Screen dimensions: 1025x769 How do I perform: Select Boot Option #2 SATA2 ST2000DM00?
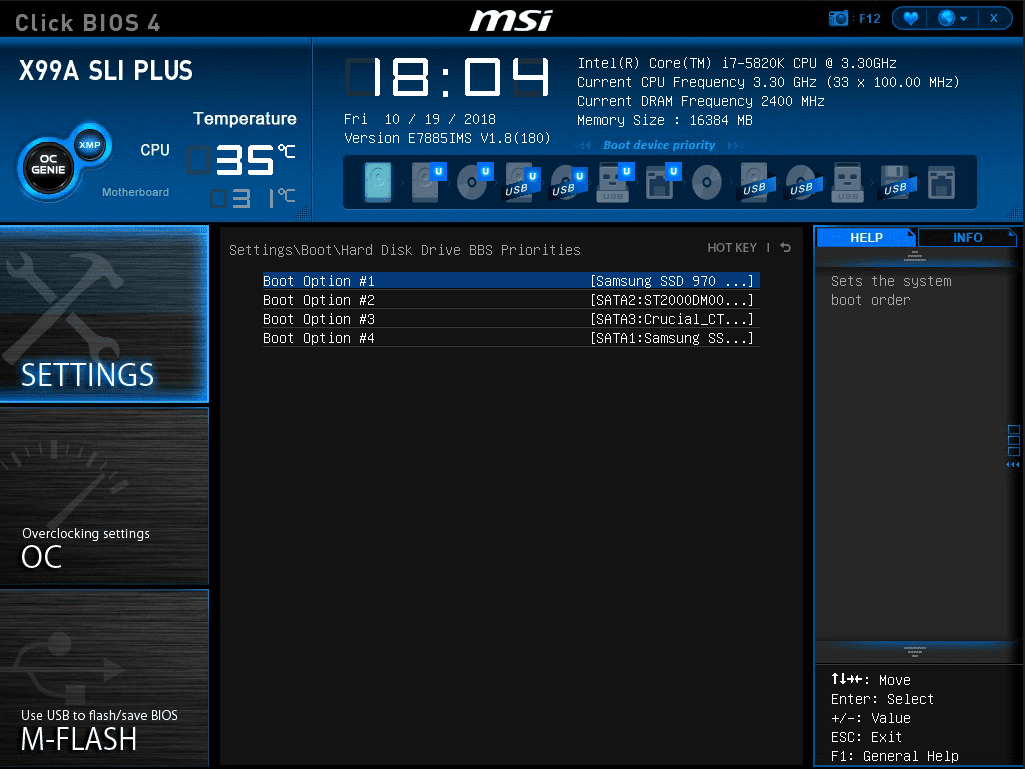tap(511, 300)
